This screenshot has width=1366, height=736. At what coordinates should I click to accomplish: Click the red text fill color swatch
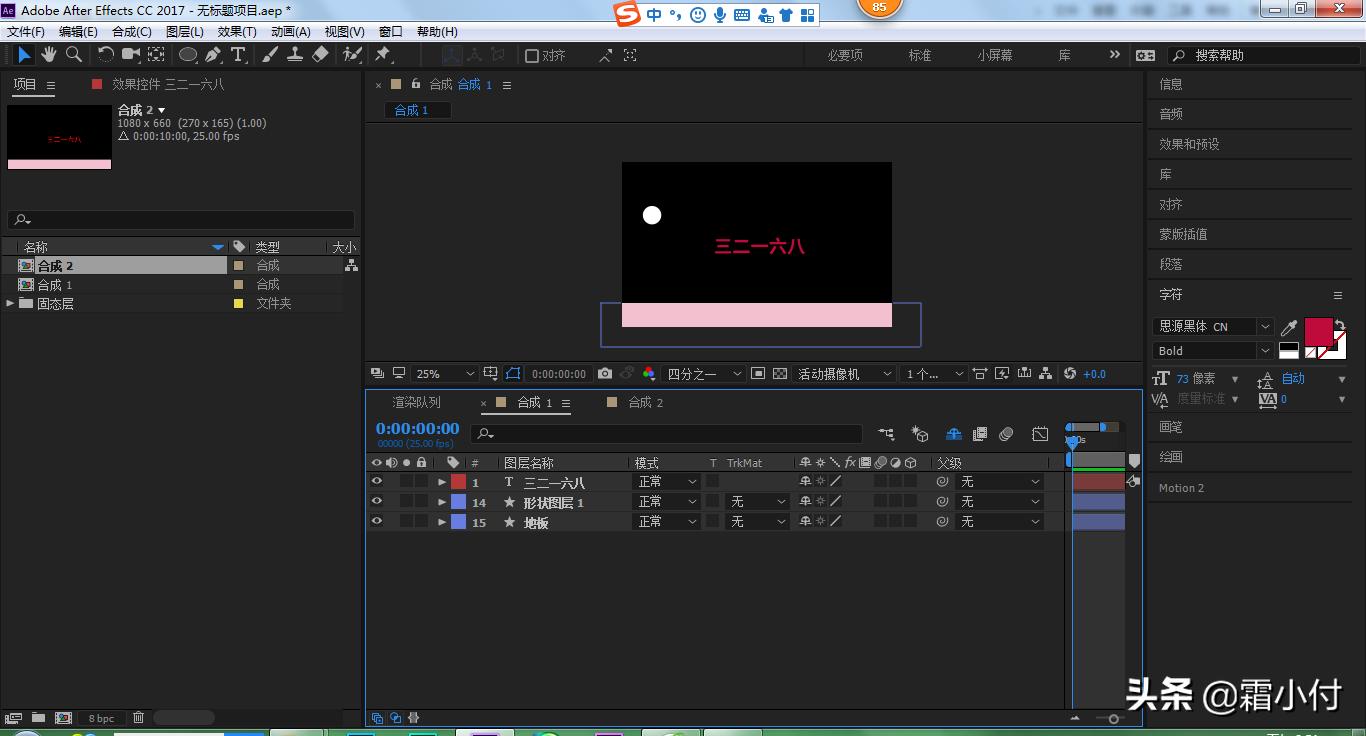[1318, 331]
